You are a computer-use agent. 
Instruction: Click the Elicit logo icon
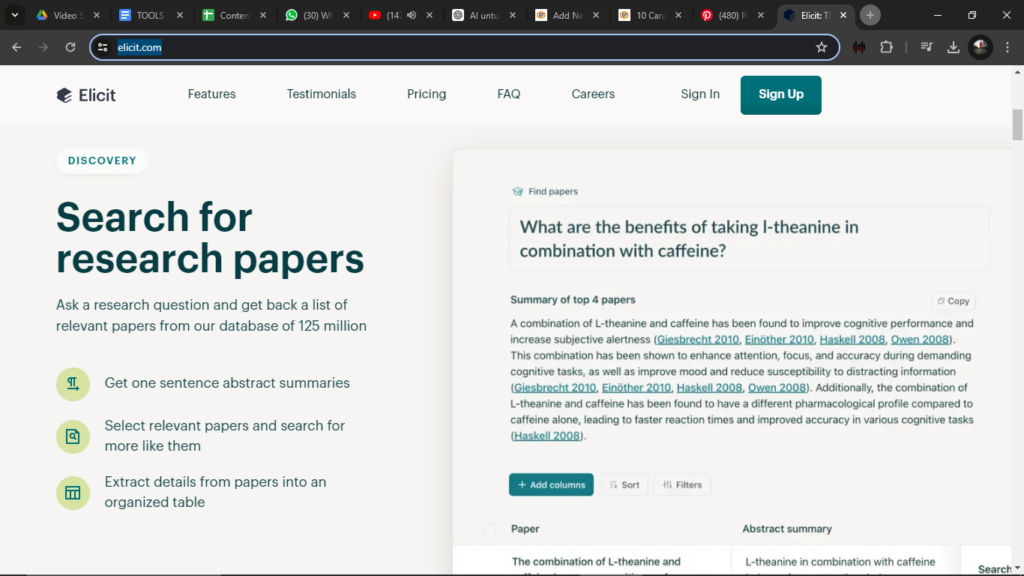point(64,95)
